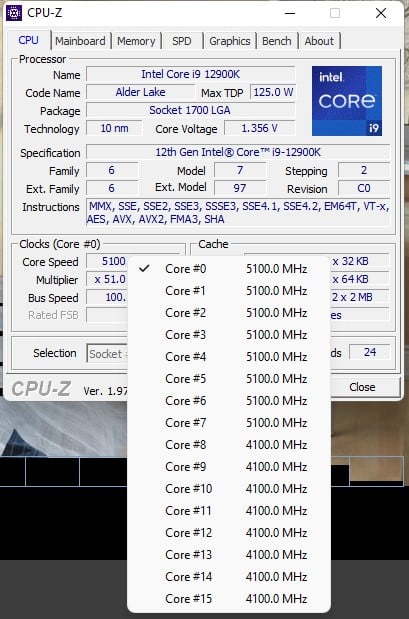Click the Specification text field

(238, 152)
